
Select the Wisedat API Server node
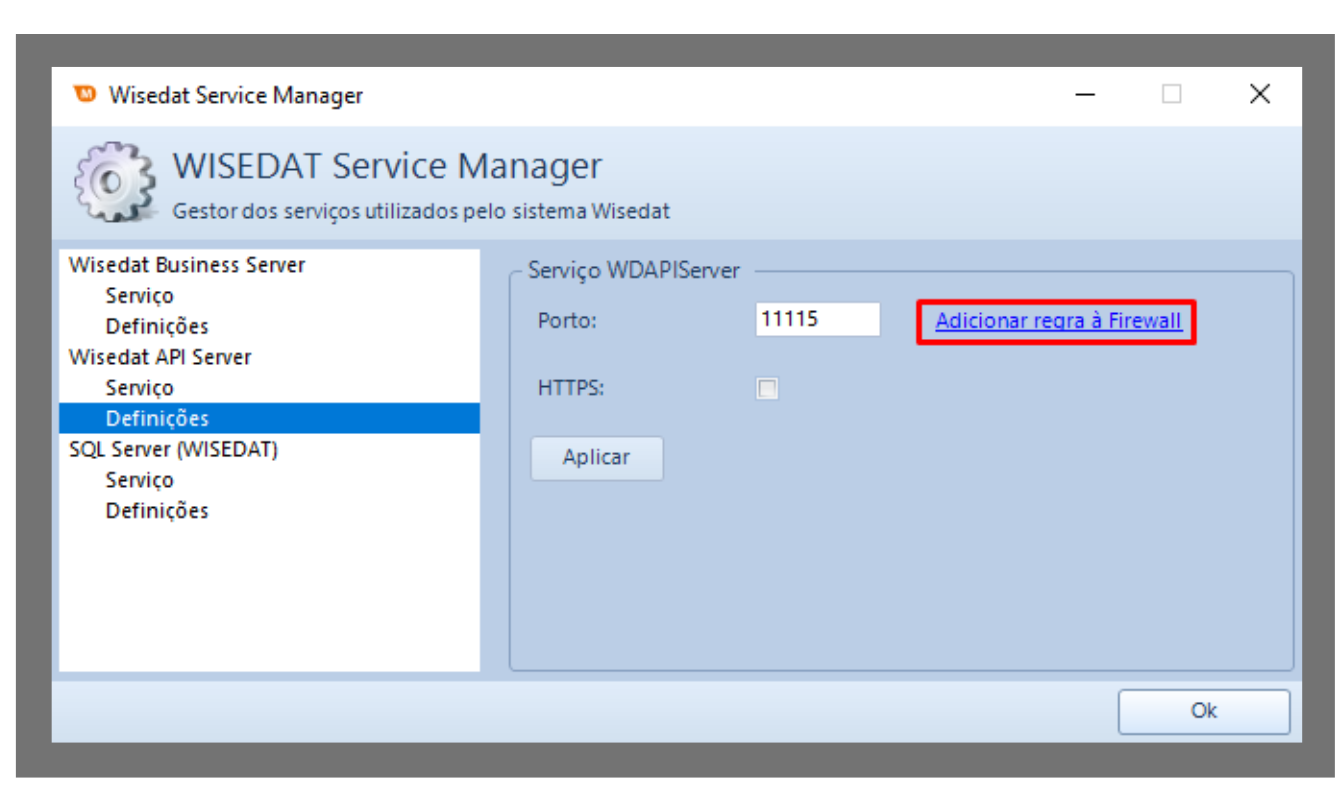(160, 357)
